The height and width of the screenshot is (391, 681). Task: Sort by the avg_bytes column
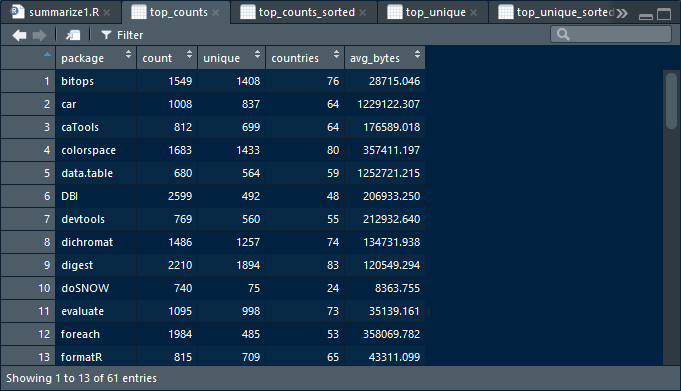385,58
